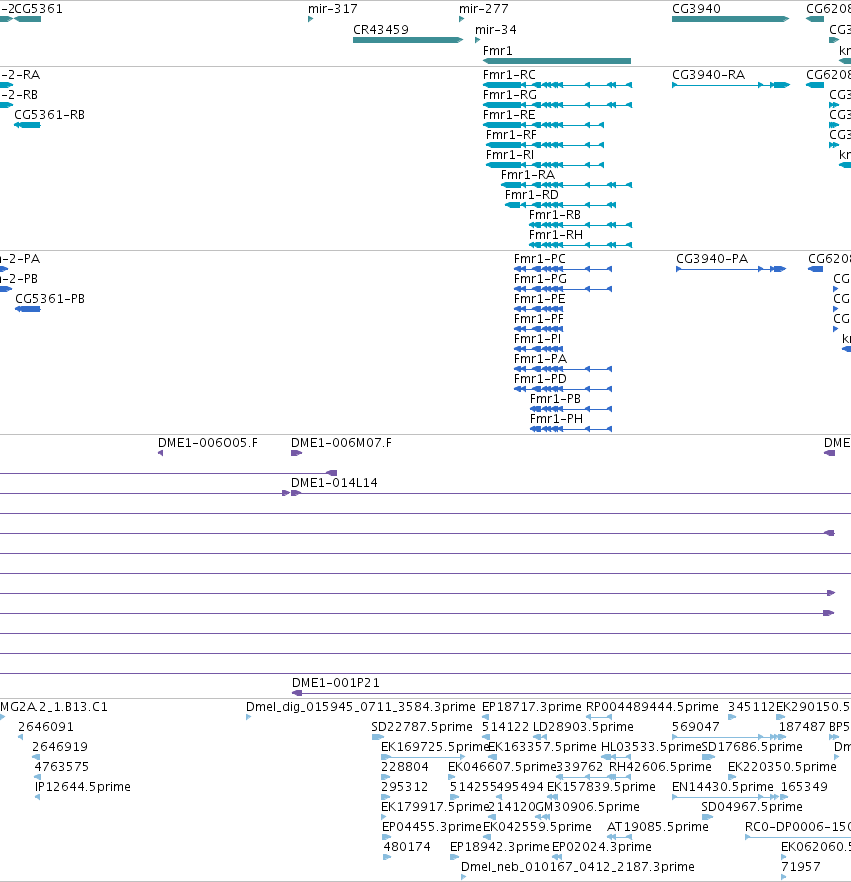The width and height of the screenshot is (851, 882).
Task: Open the EK179917.5prime EST label
Action: coord(434,807)
